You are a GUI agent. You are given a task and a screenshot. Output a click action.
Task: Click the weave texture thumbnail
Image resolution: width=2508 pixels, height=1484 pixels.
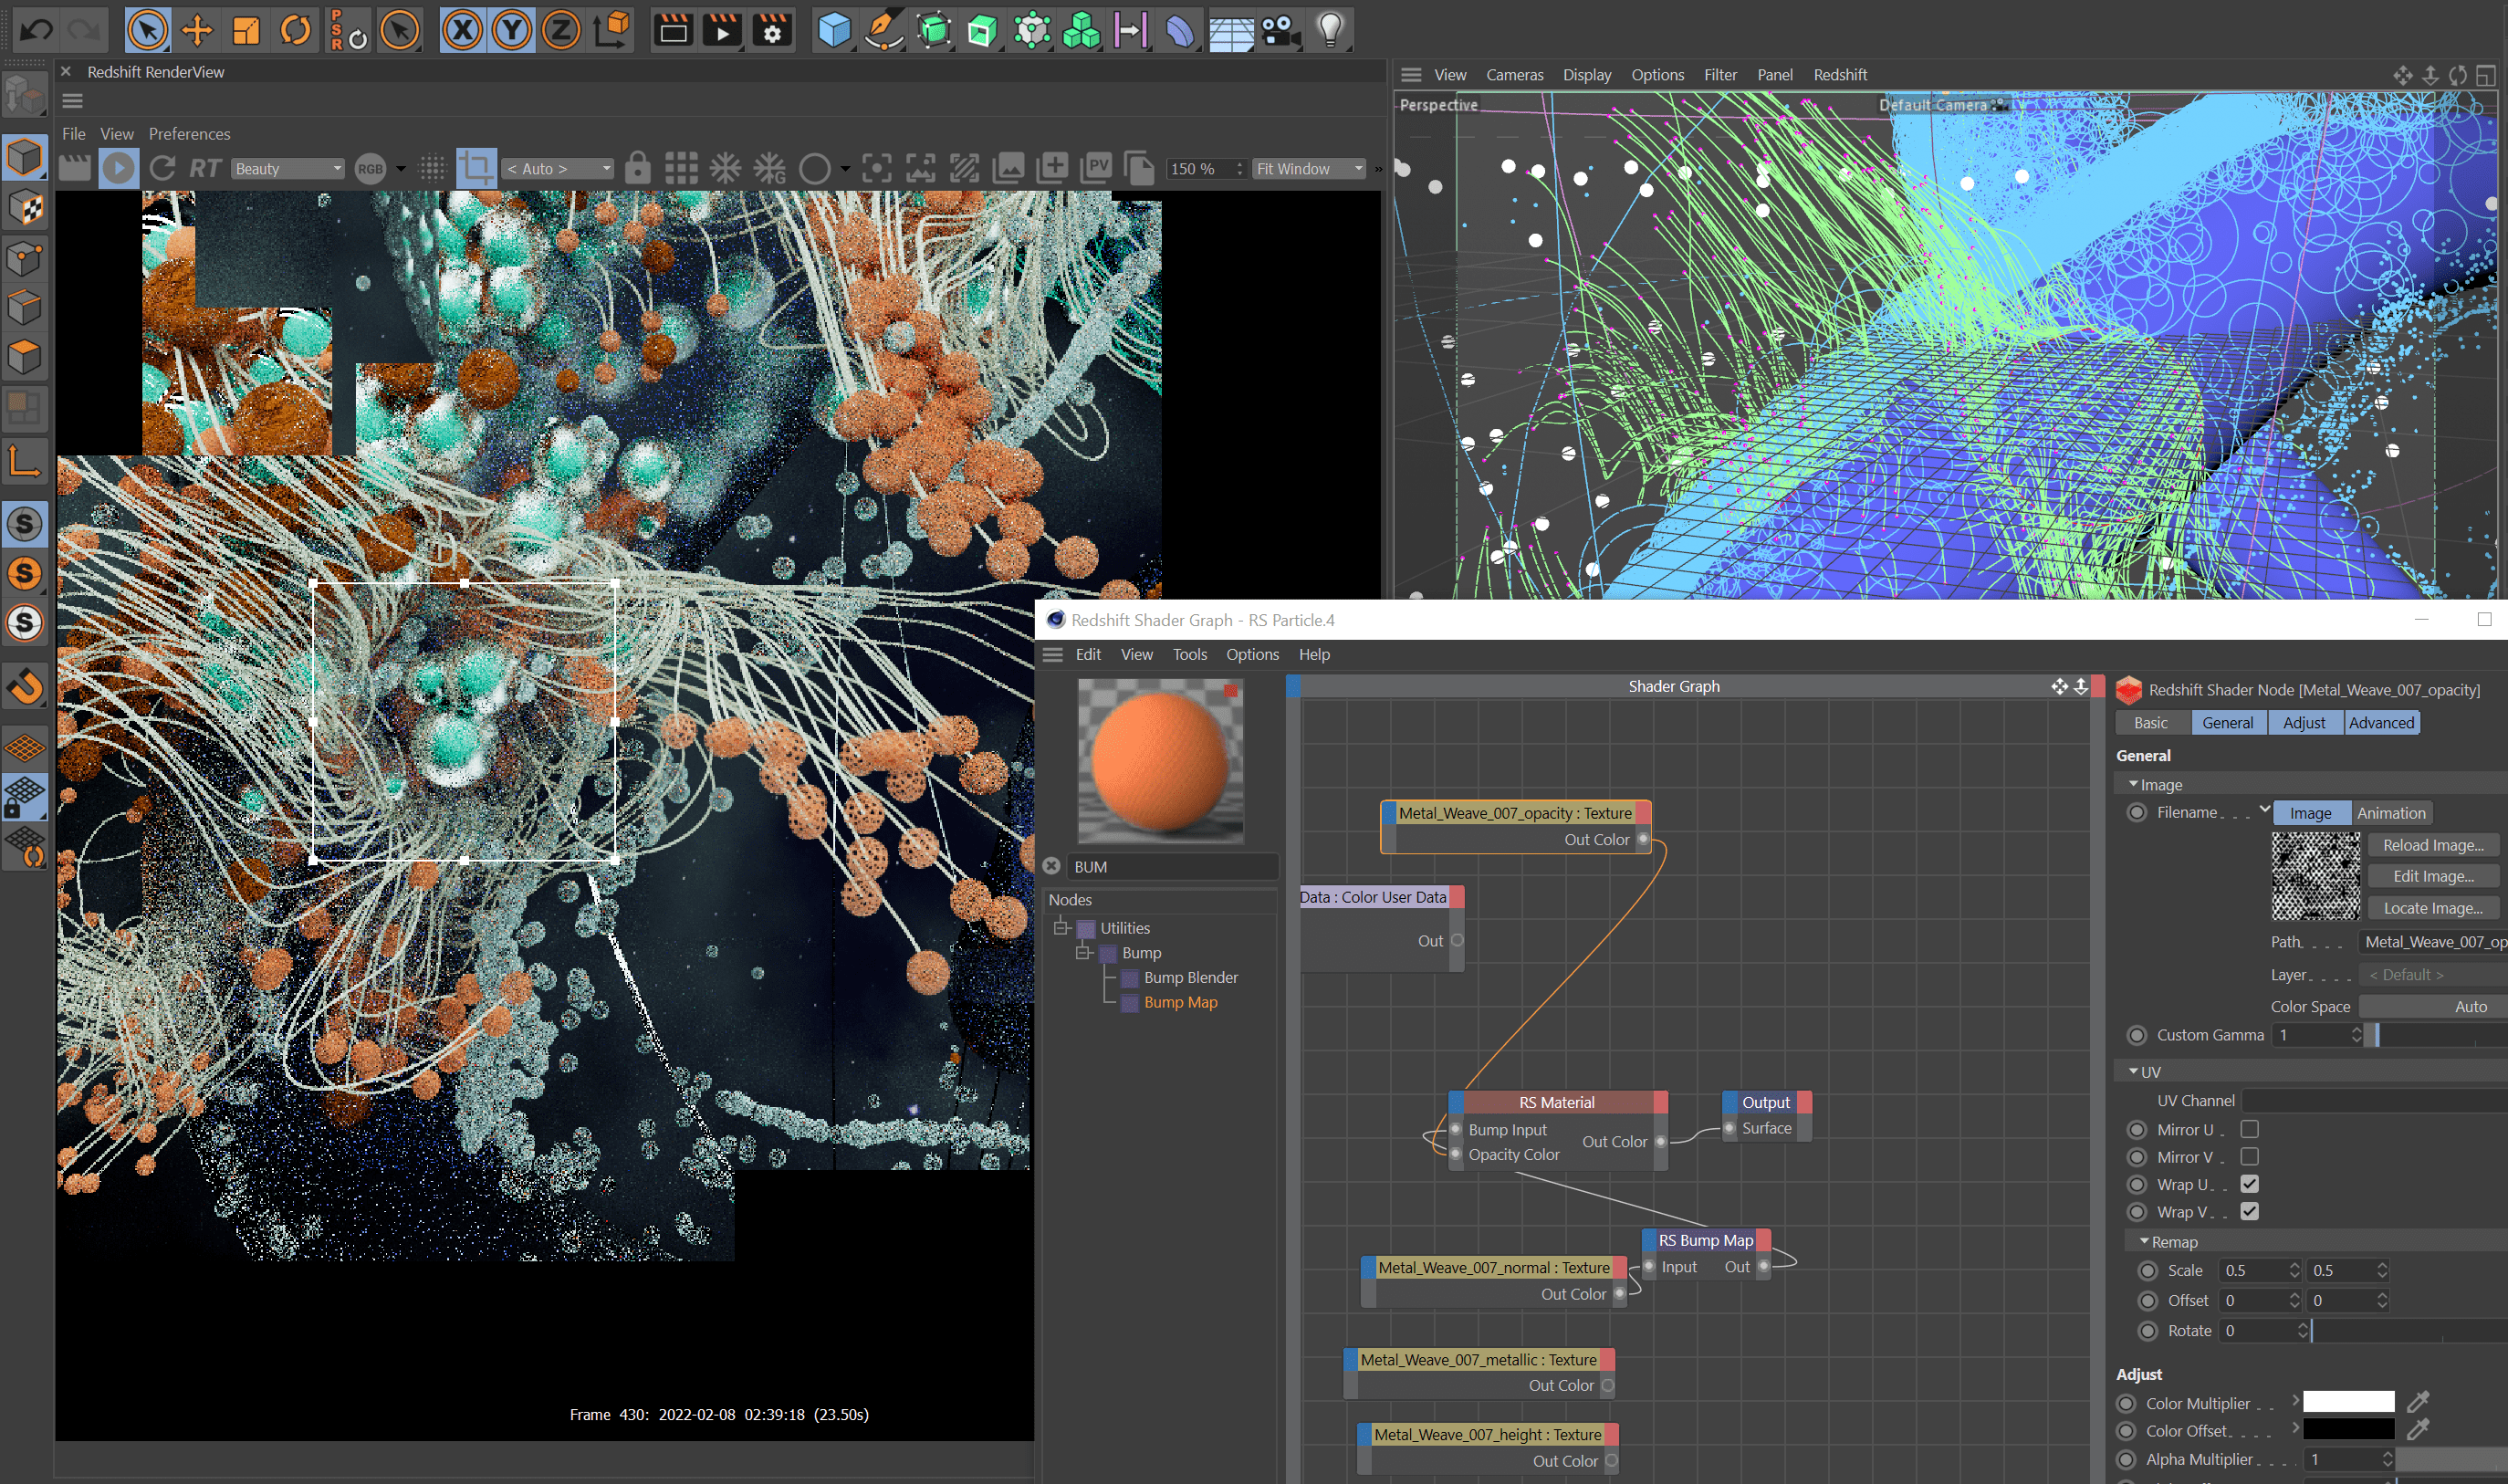(2315, 876)
